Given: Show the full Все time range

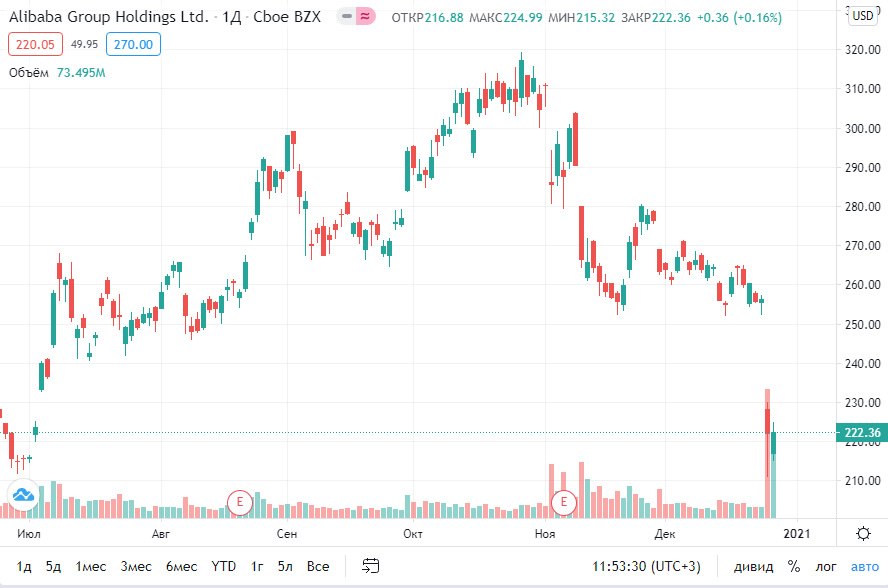Looking at the screenshot, I should [318, 566].
